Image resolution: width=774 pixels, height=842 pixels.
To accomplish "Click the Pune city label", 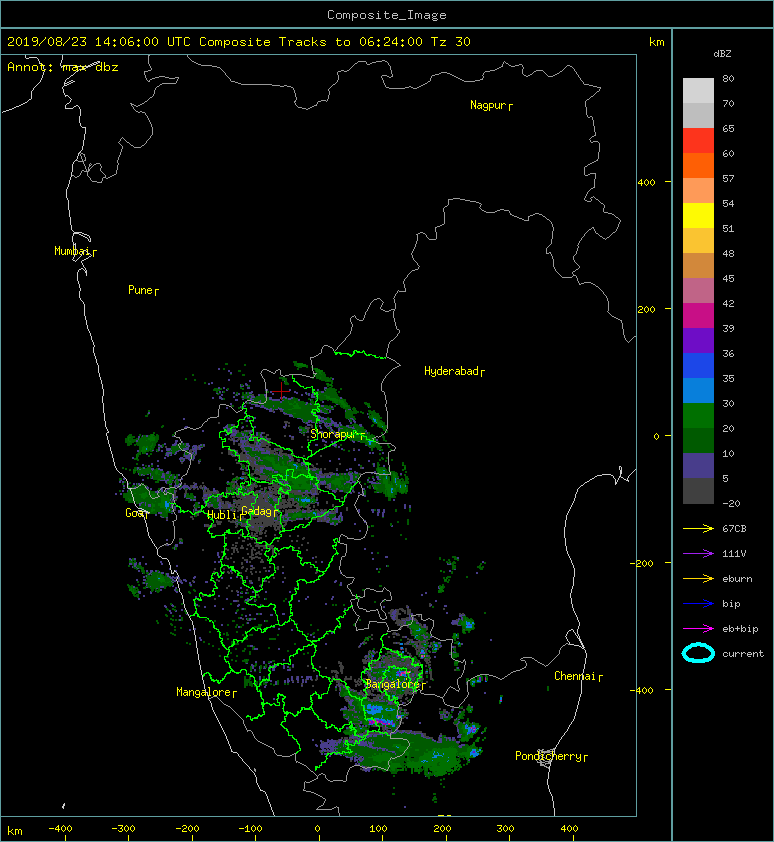I will click(140, 290).
